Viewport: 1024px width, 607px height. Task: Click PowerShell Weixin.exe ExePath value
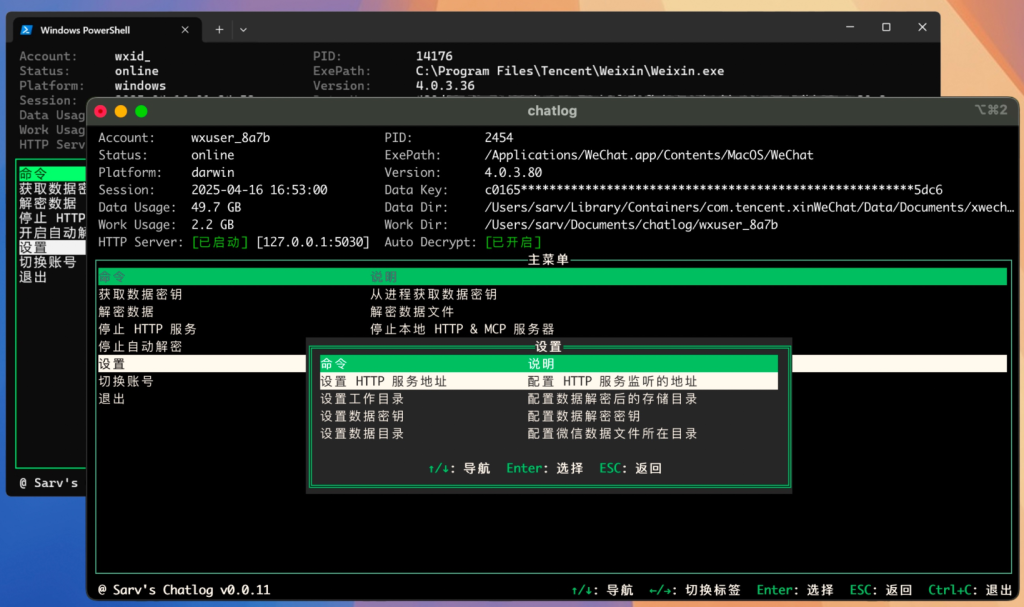coord(569,71)
